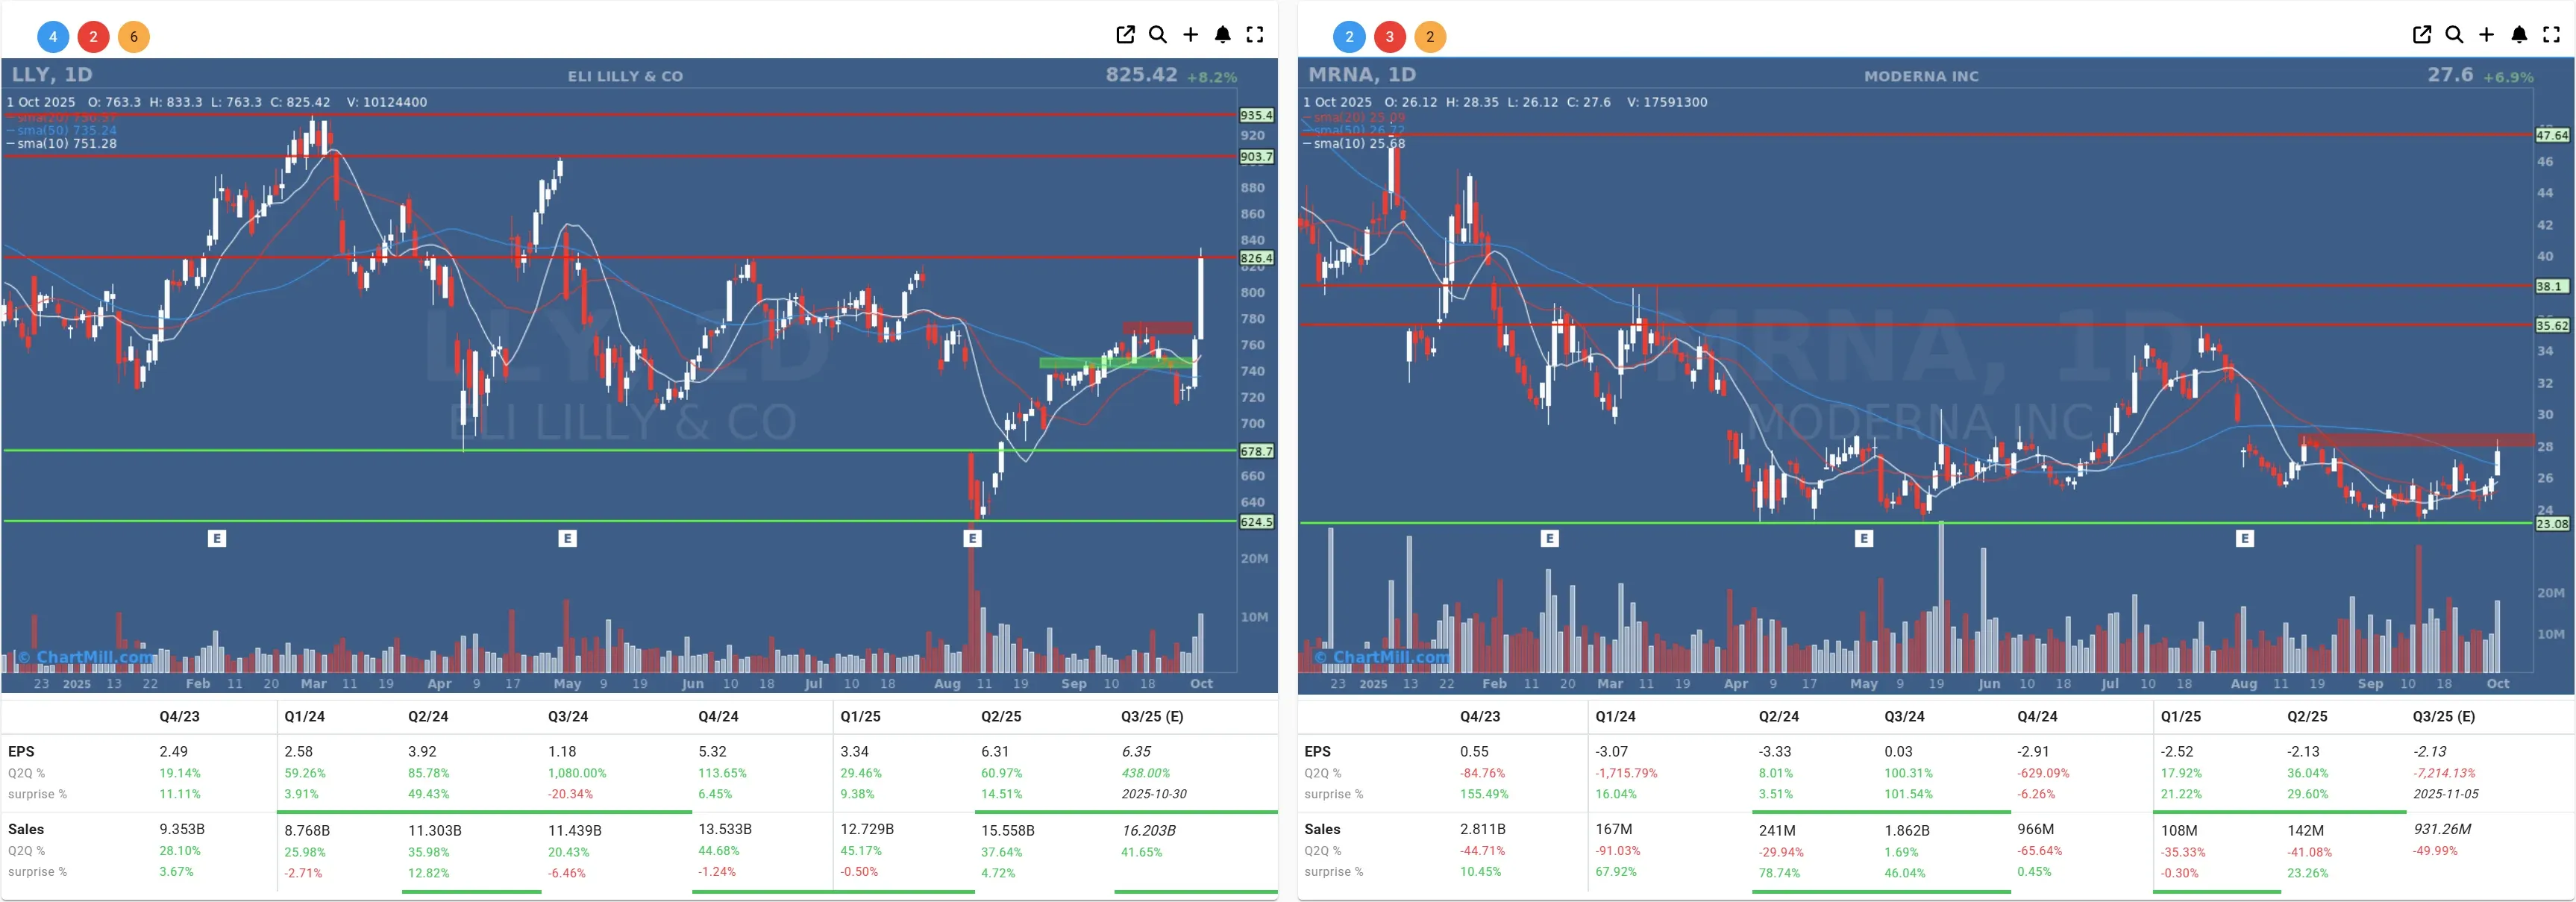Screen dimensions: 2576x902
Task: Expand MRNA chart to fullscreen
Action: click(2550, 35)
